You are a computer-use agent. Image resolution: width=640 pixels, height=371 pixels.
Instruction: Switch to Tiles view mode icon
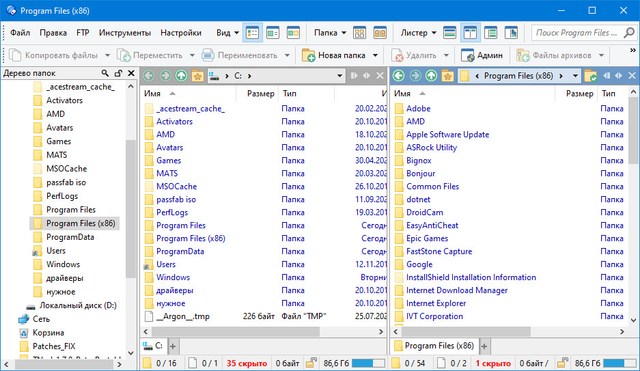pos(293,33)
